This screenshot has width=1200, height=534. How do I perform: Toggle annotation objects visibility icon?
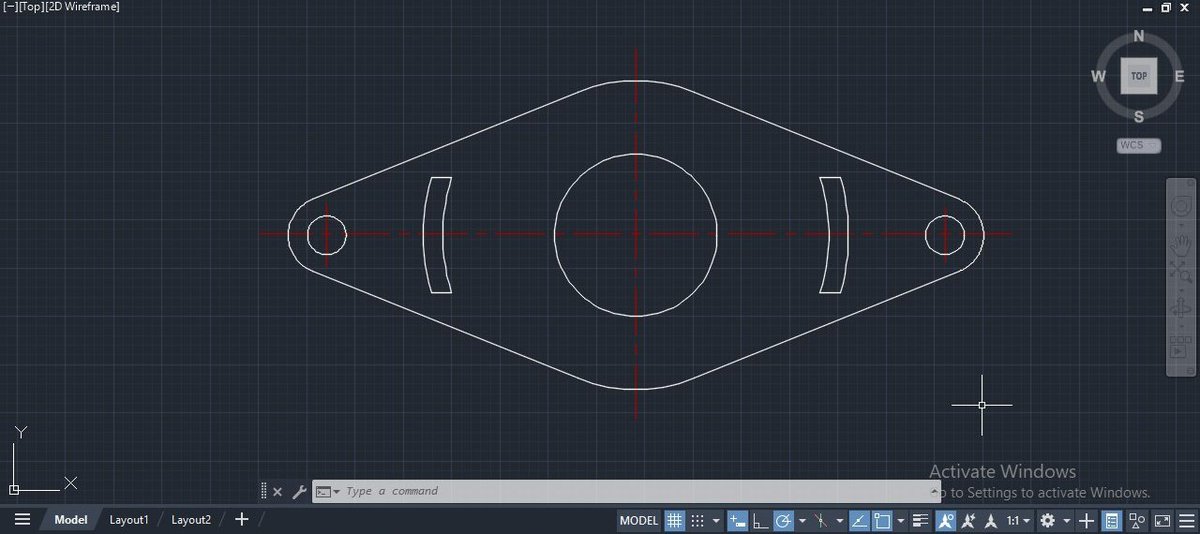tap(946, 520)
